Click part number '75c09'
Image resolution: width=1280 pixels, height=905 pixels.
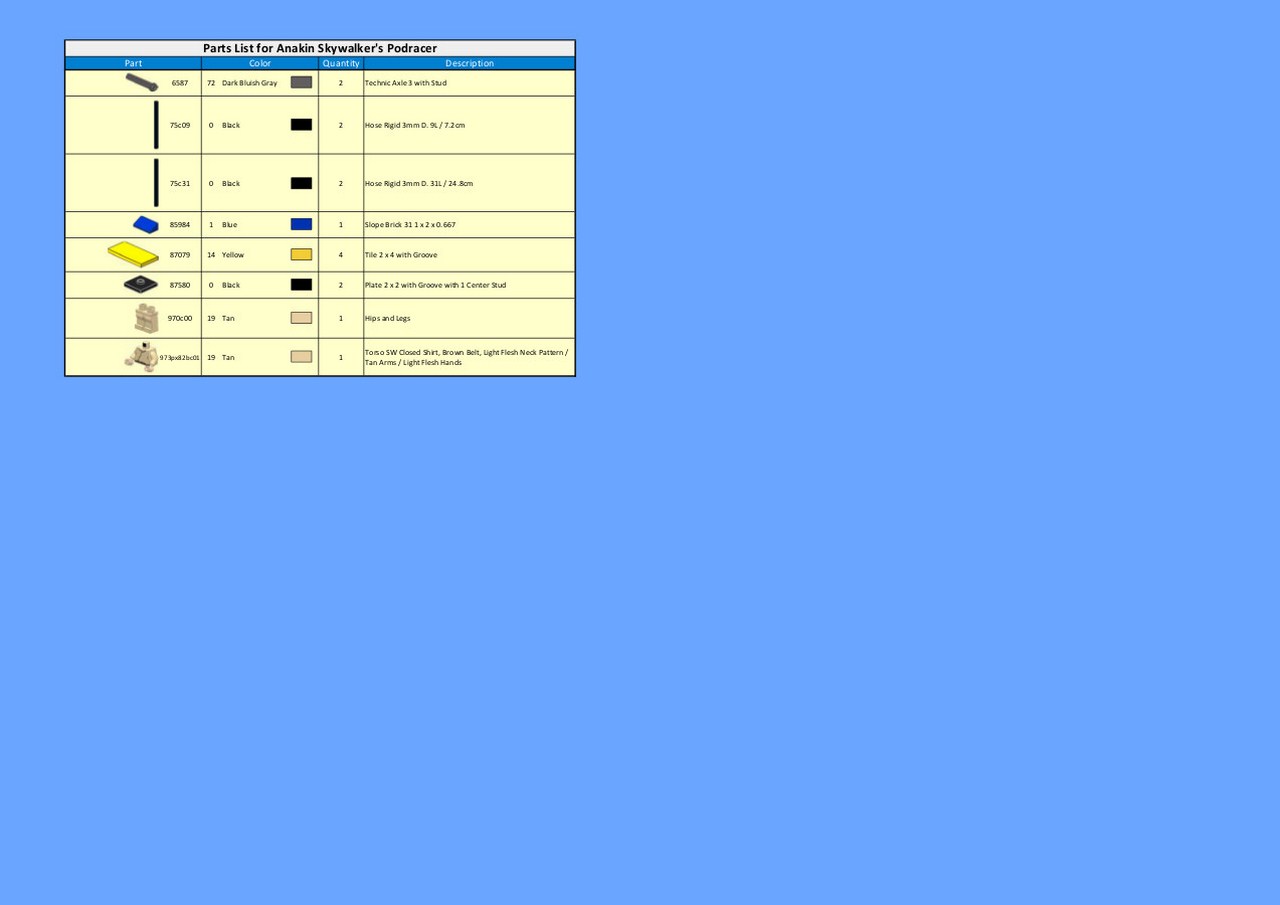click(180, 125)
